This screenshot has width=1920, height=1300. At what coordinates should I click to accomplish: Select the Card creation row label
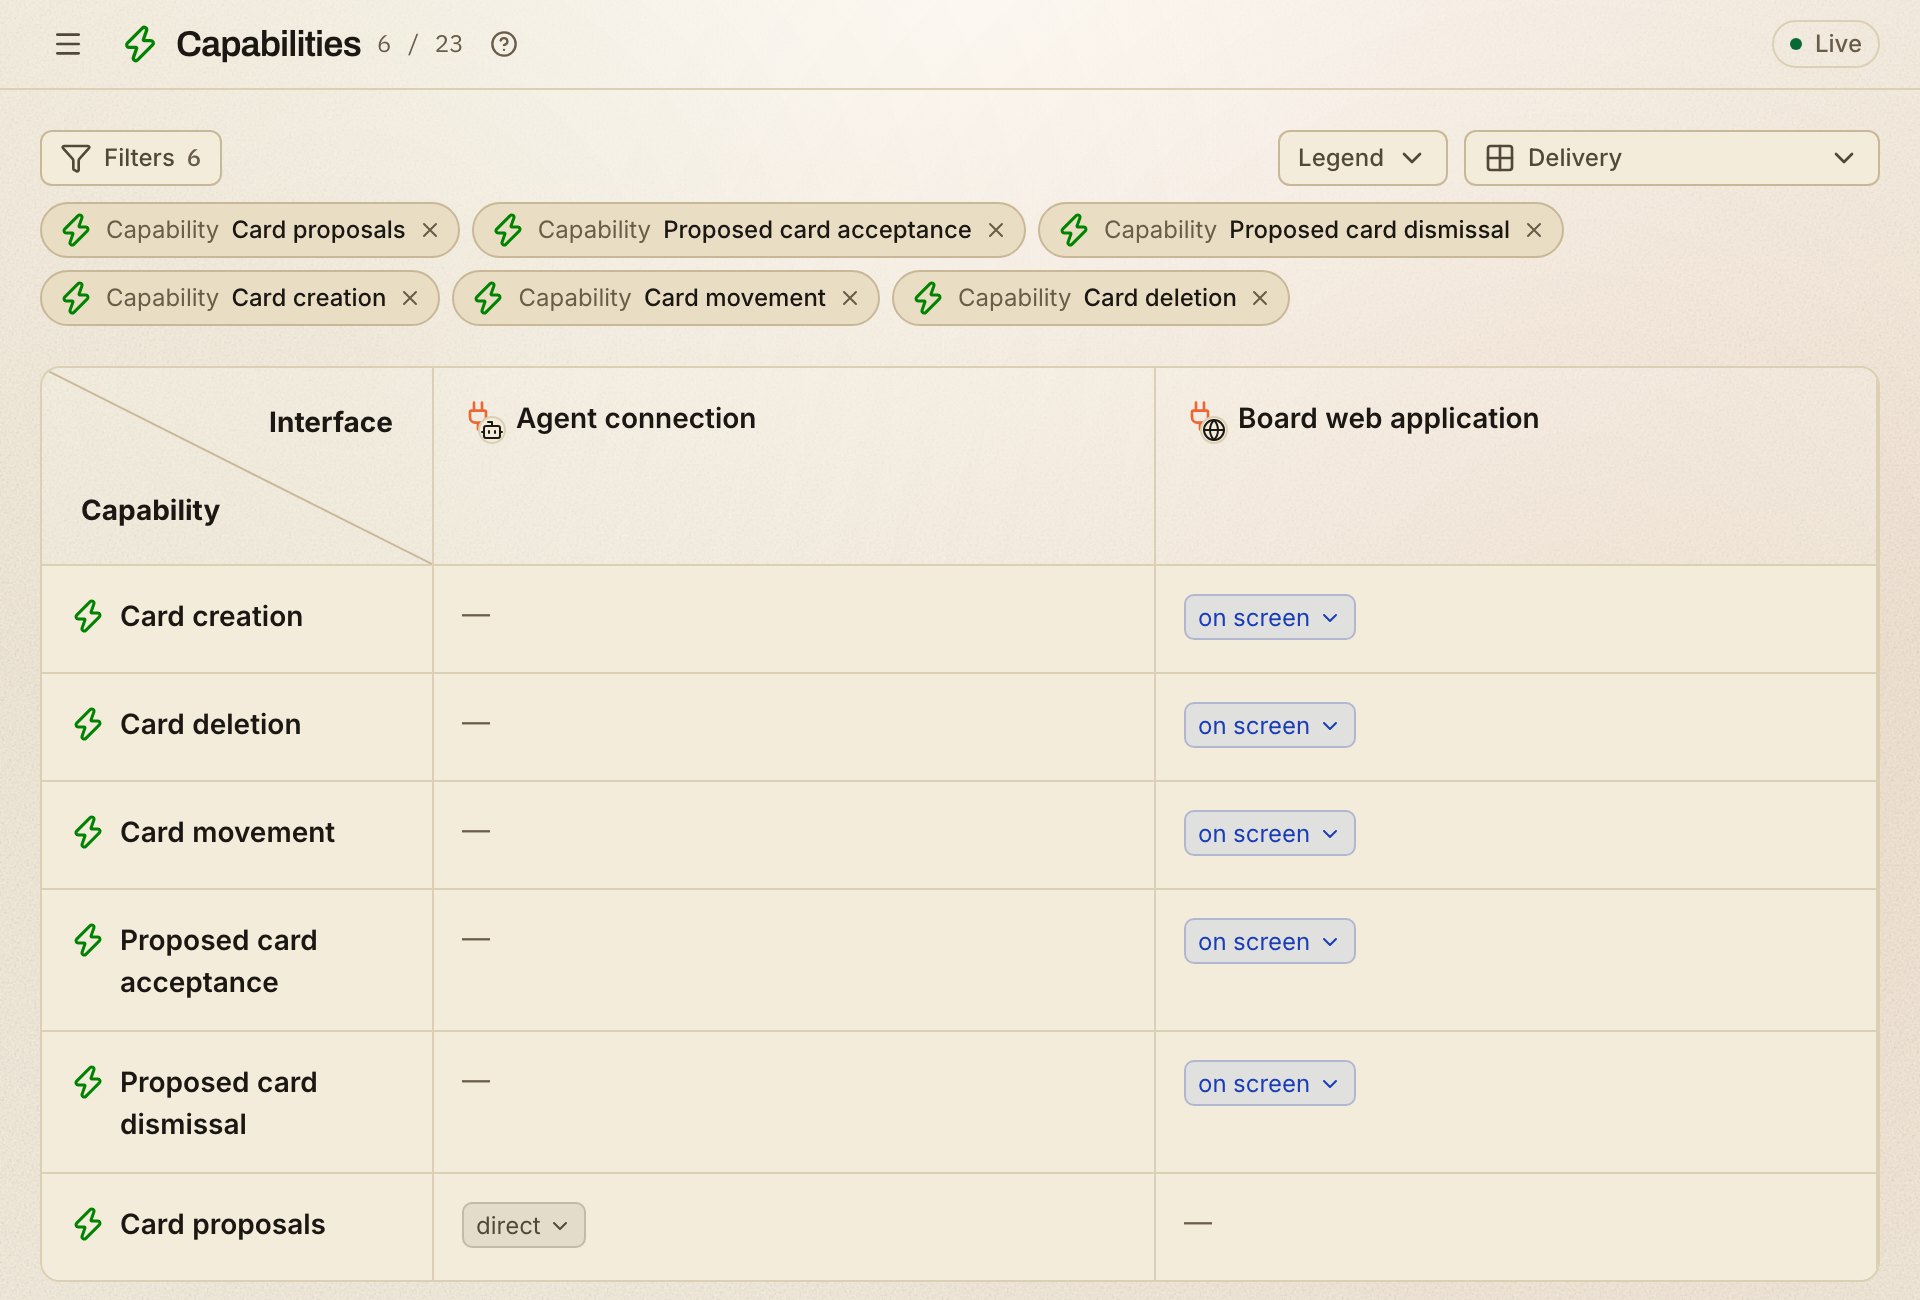211,616
